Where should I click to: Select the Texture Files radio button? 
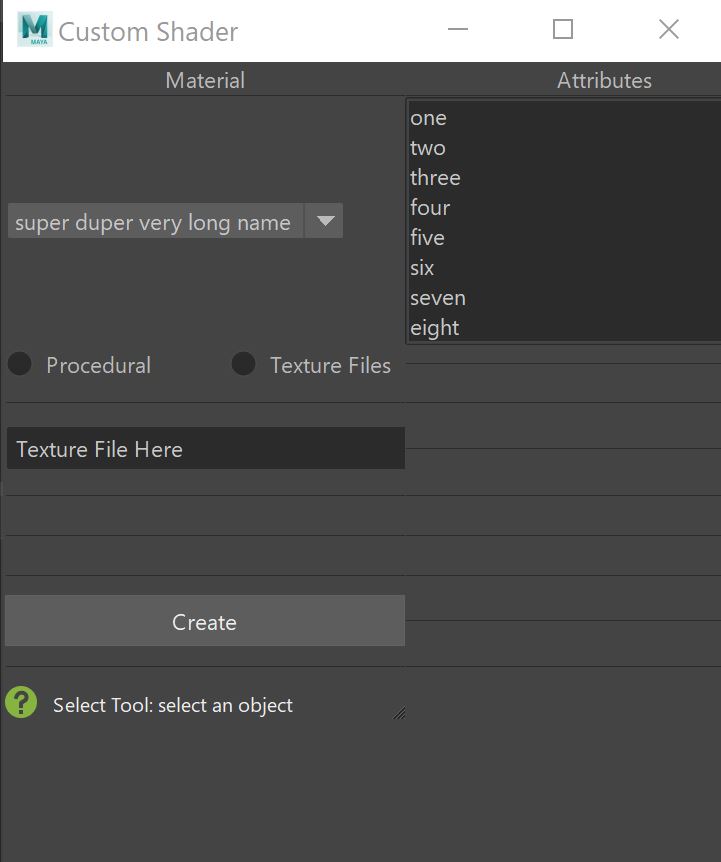coord(244,364)
